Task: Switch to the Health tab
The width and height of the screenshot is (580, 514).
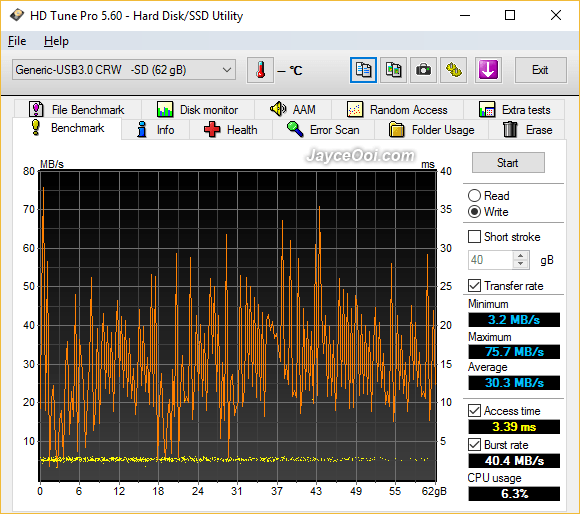Action: [x=231, y=130]
